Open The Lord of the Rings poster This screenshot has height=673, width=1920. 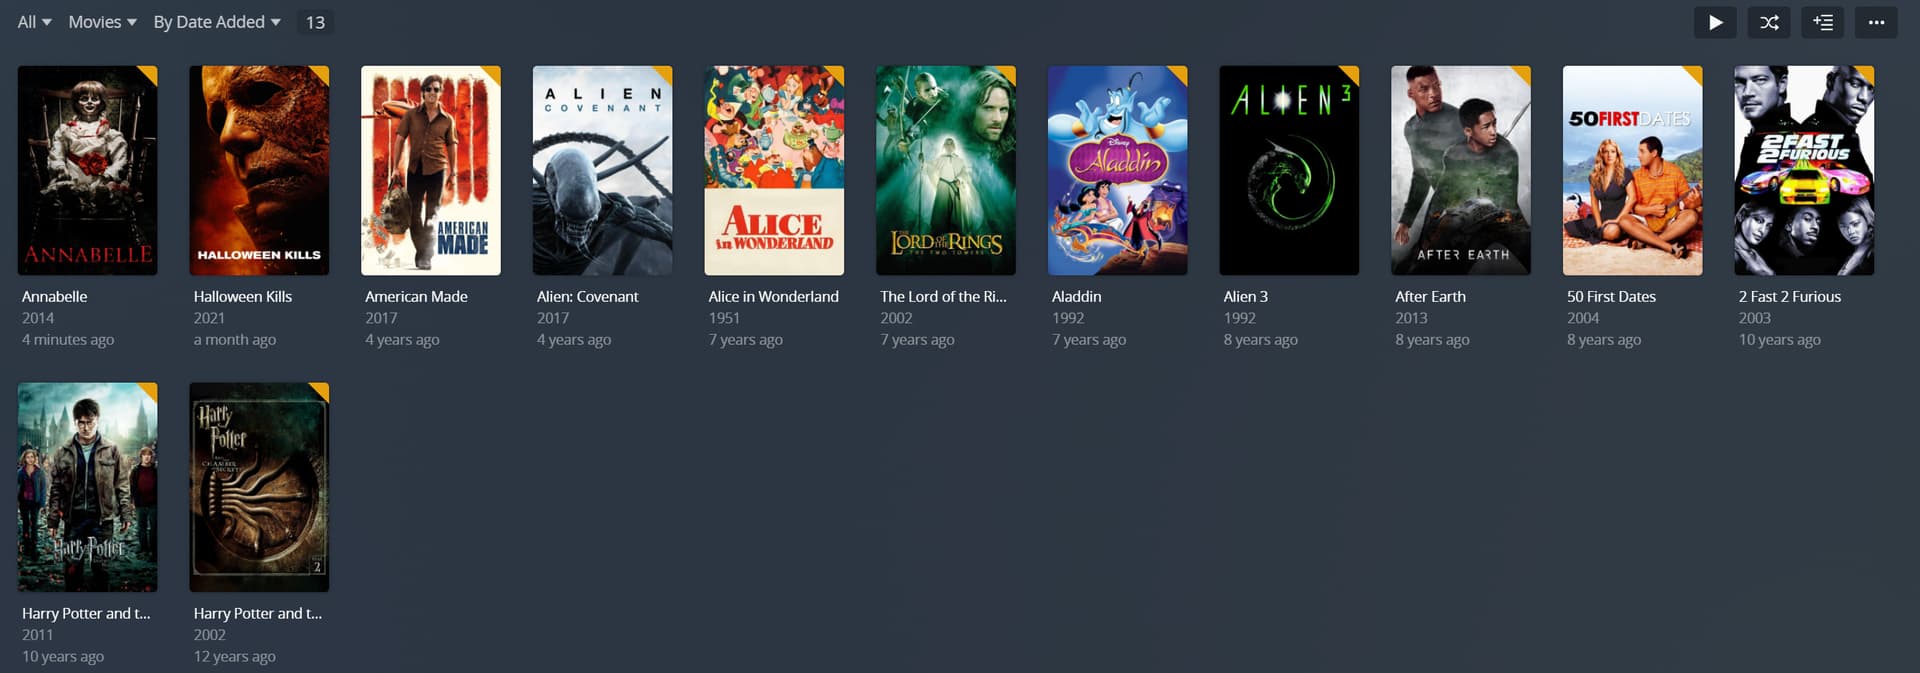coord(945,170)
